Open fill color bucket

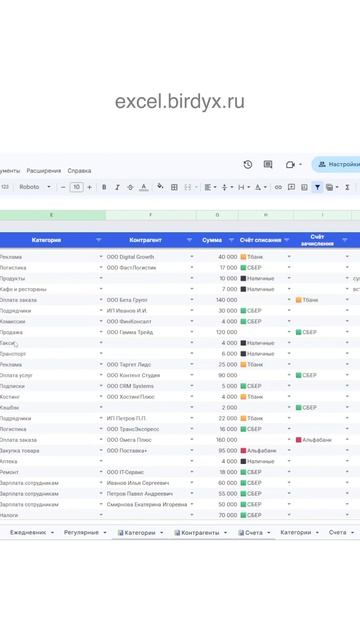tap(160, 187)
